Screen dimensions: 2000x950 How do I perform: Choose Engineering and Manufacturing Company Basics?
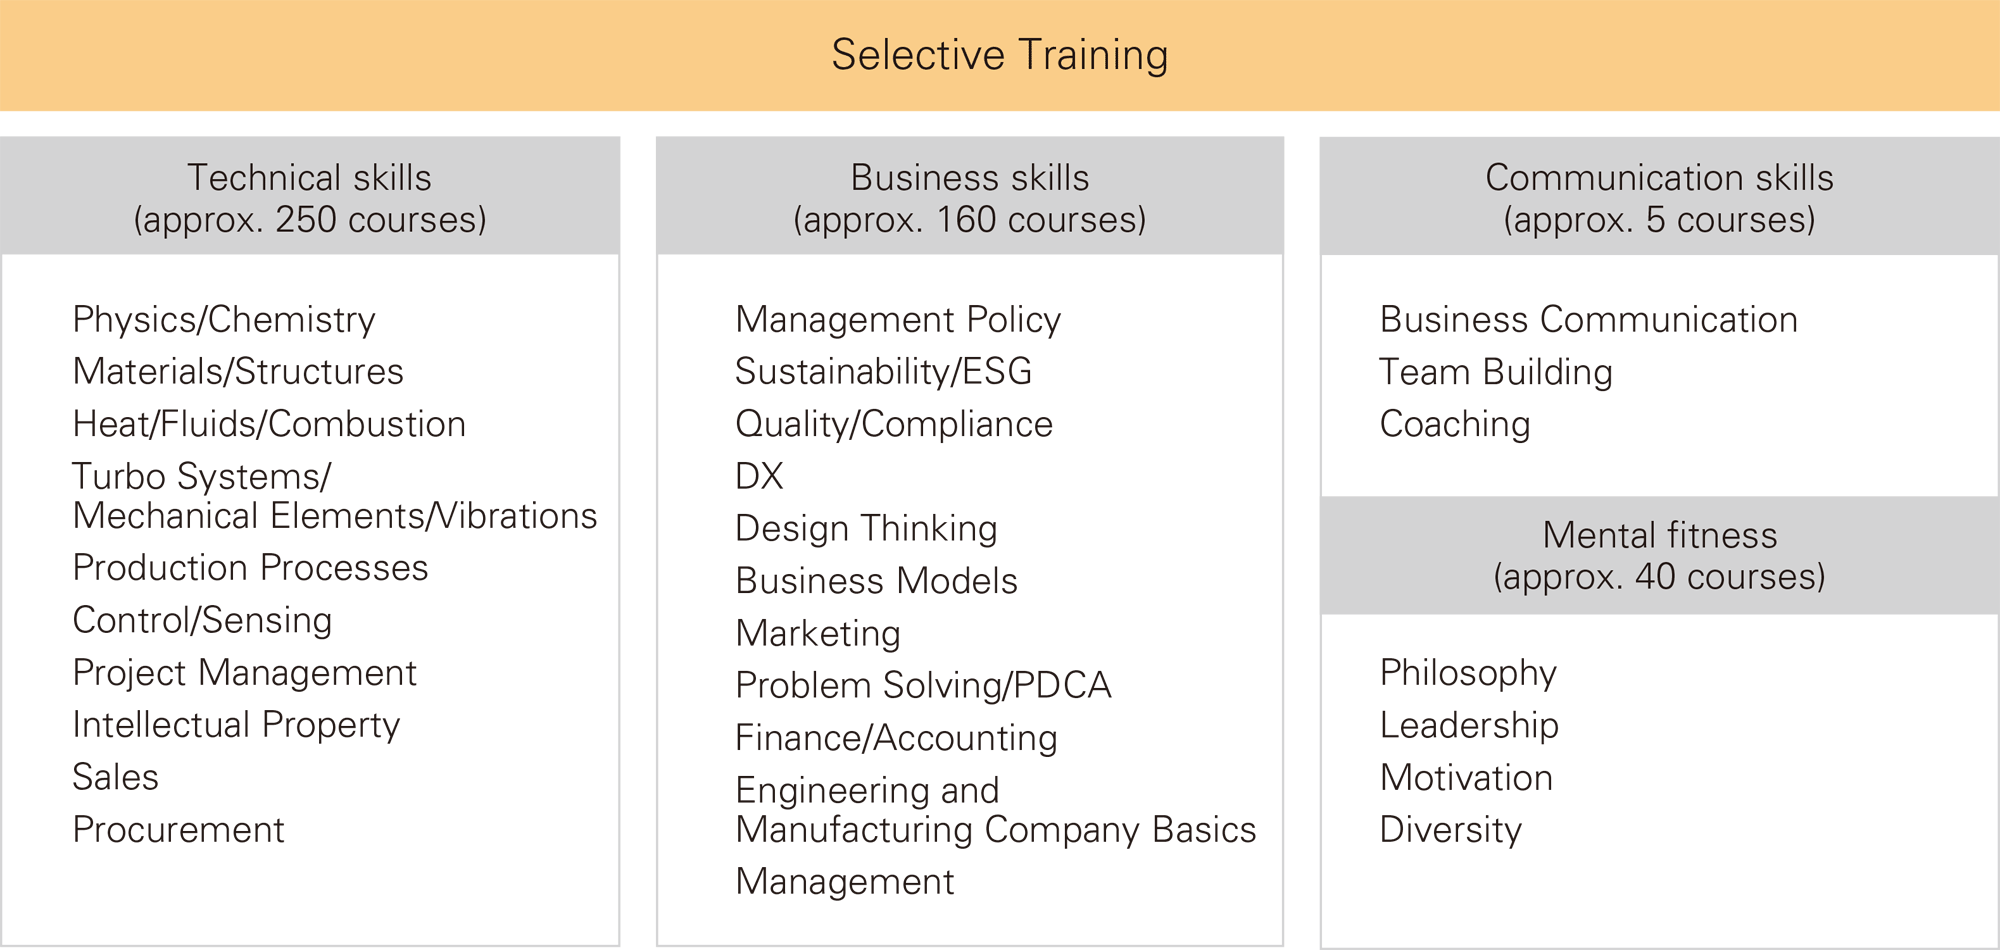pos(995,810)
